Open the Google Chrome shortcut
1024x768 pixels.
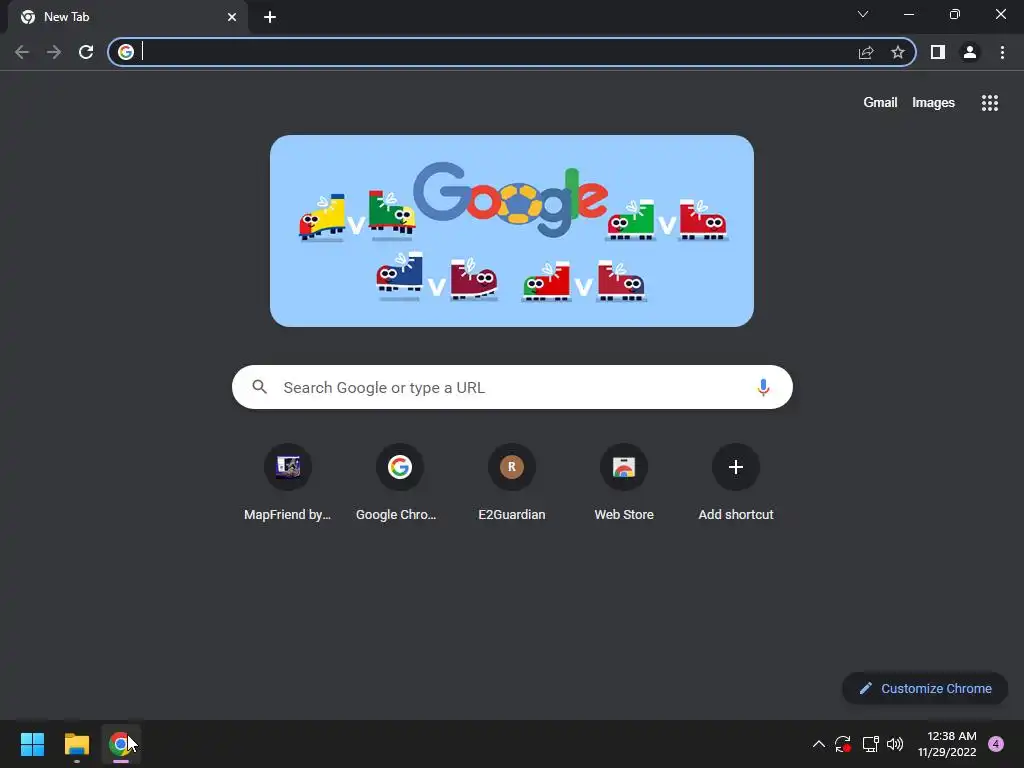tap(399, 483)
